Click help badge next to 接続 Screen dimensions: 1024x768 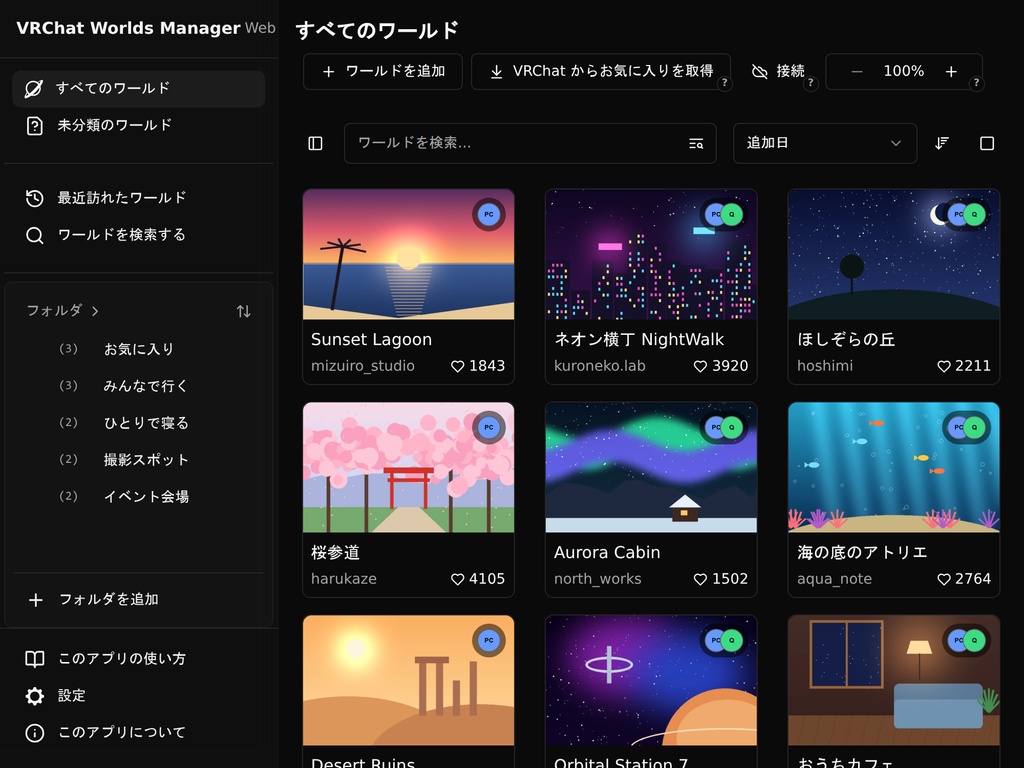(x=810, y=83)
